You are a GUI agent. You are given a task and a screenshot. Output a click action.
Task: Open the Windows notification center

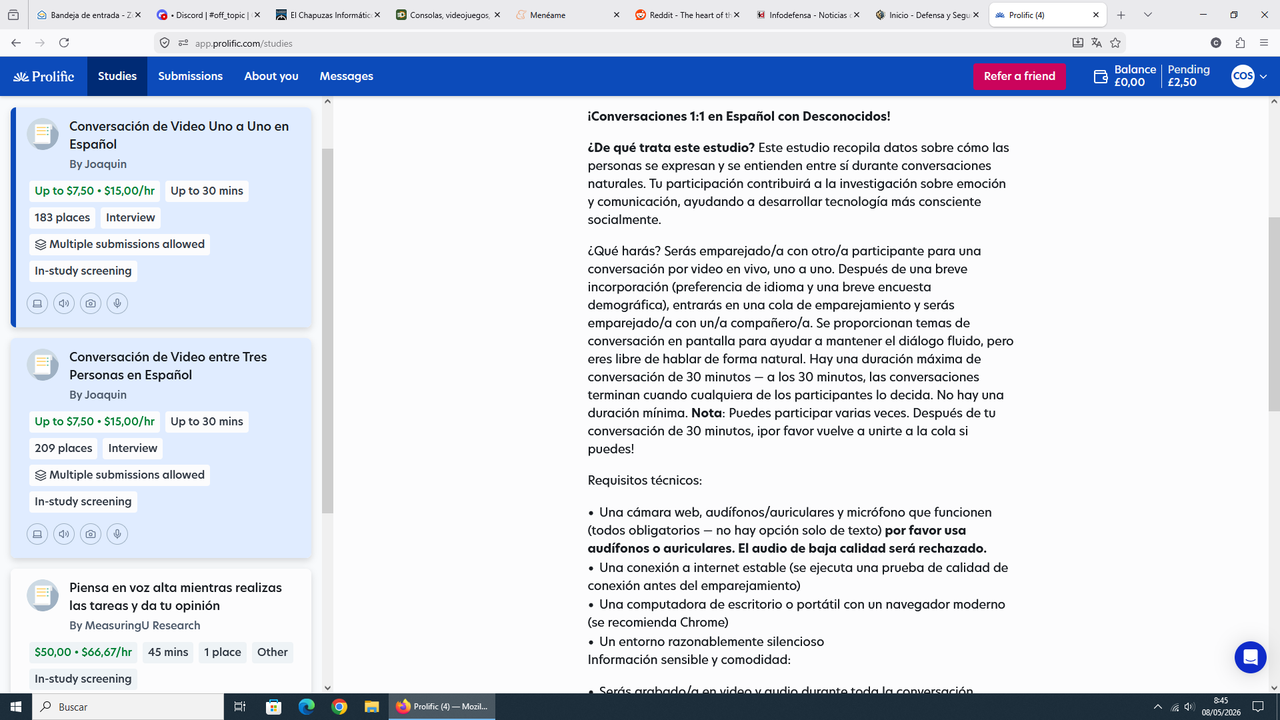point(1256,706)
